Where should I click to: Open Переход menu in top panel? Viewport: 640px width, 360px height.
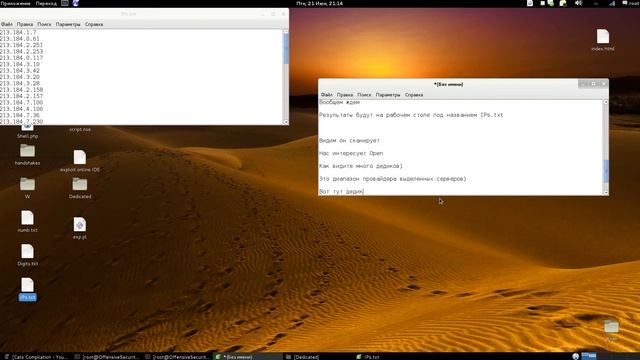tap(46, 3)
